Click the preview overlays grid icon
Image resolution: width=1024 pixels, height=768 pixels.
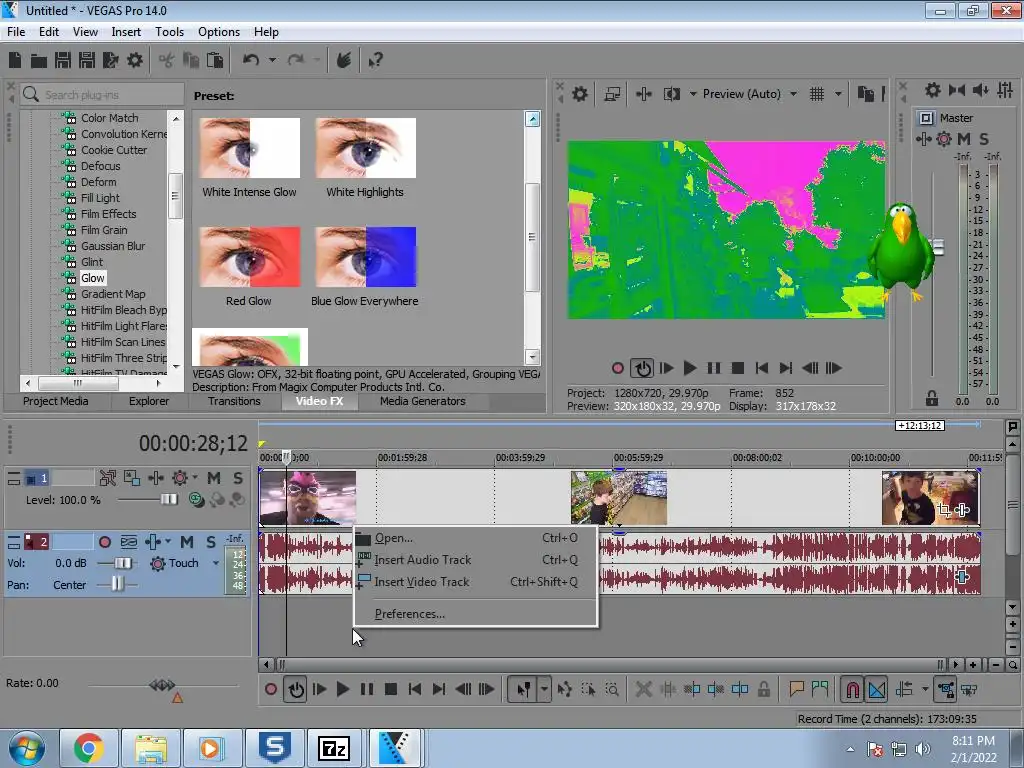[x=817, y=94]
